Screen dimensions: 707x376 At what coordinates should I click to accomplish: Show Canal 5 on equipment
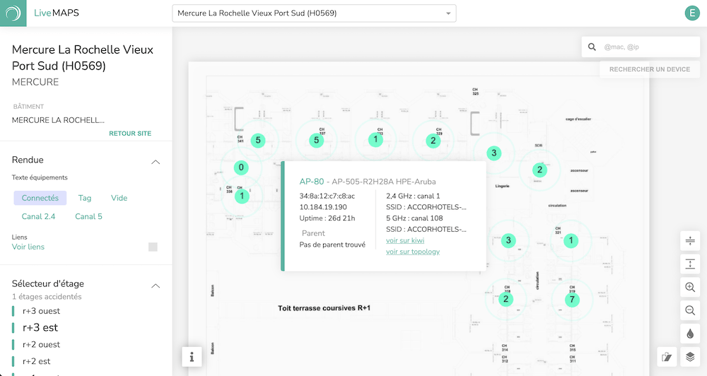[x=88, y=216]
